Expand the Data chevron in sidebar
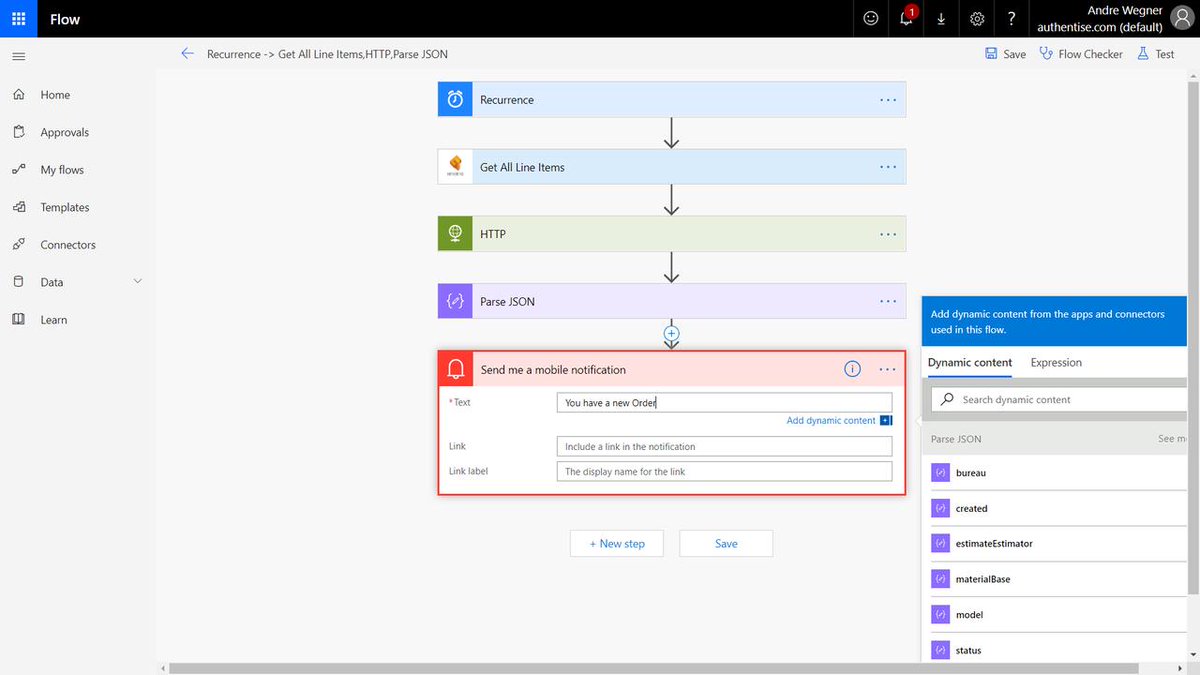The image size is (1200, 675). pos(138,282)
